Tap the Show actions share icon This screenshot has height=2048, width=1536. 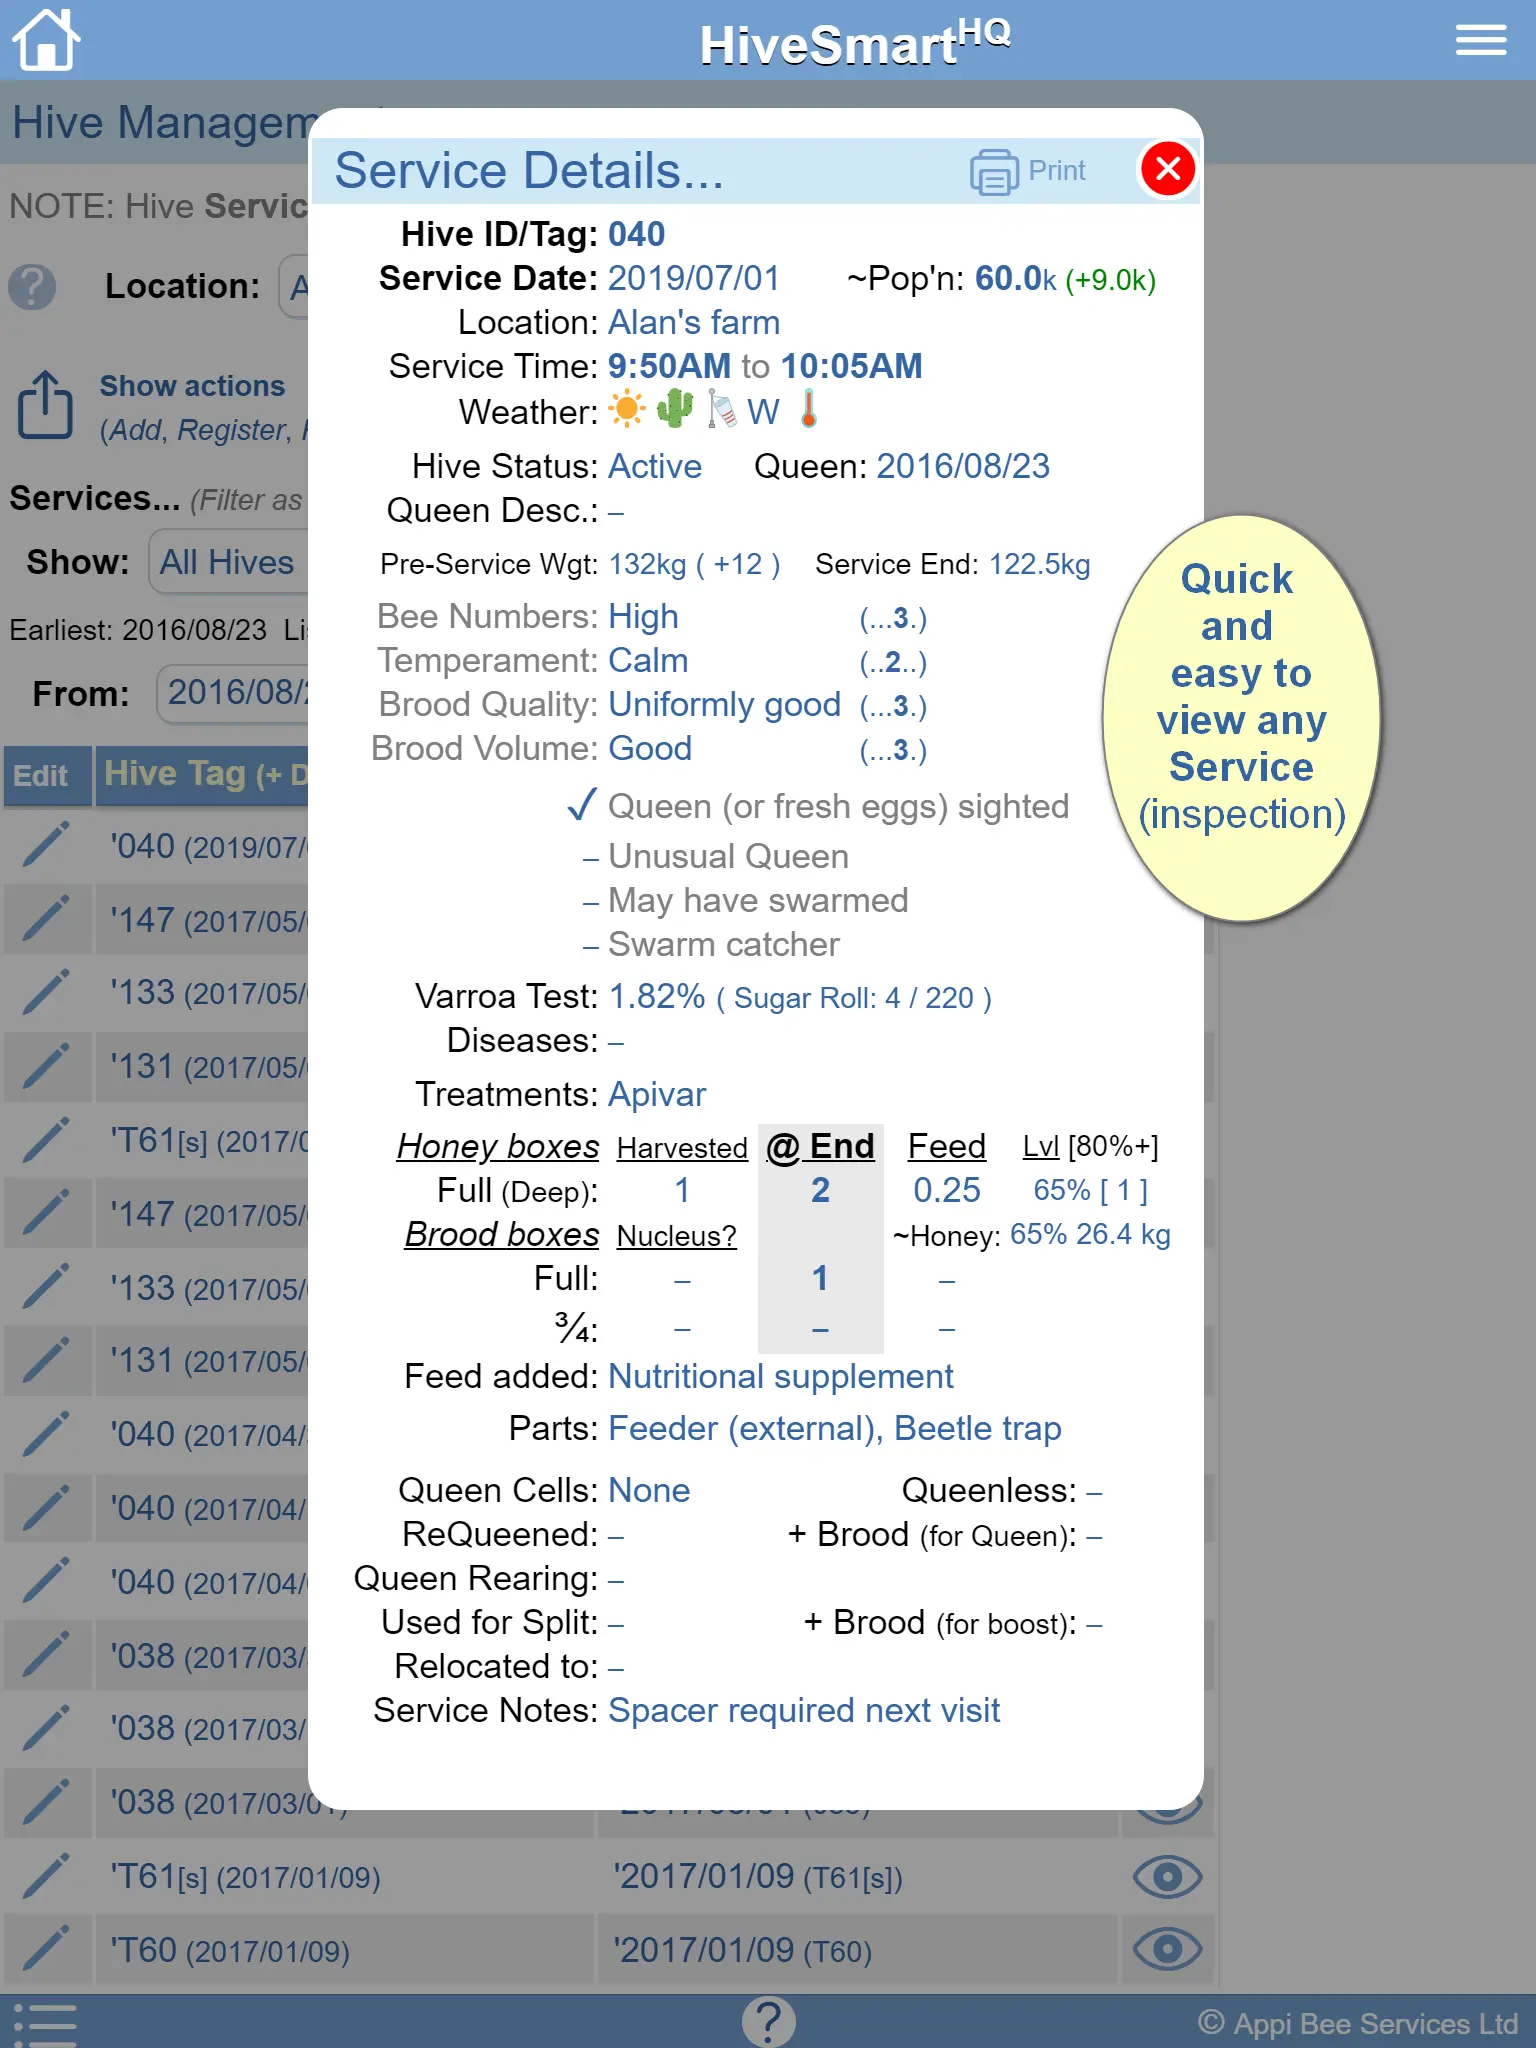pyautogui.click(x=45, y=405)
